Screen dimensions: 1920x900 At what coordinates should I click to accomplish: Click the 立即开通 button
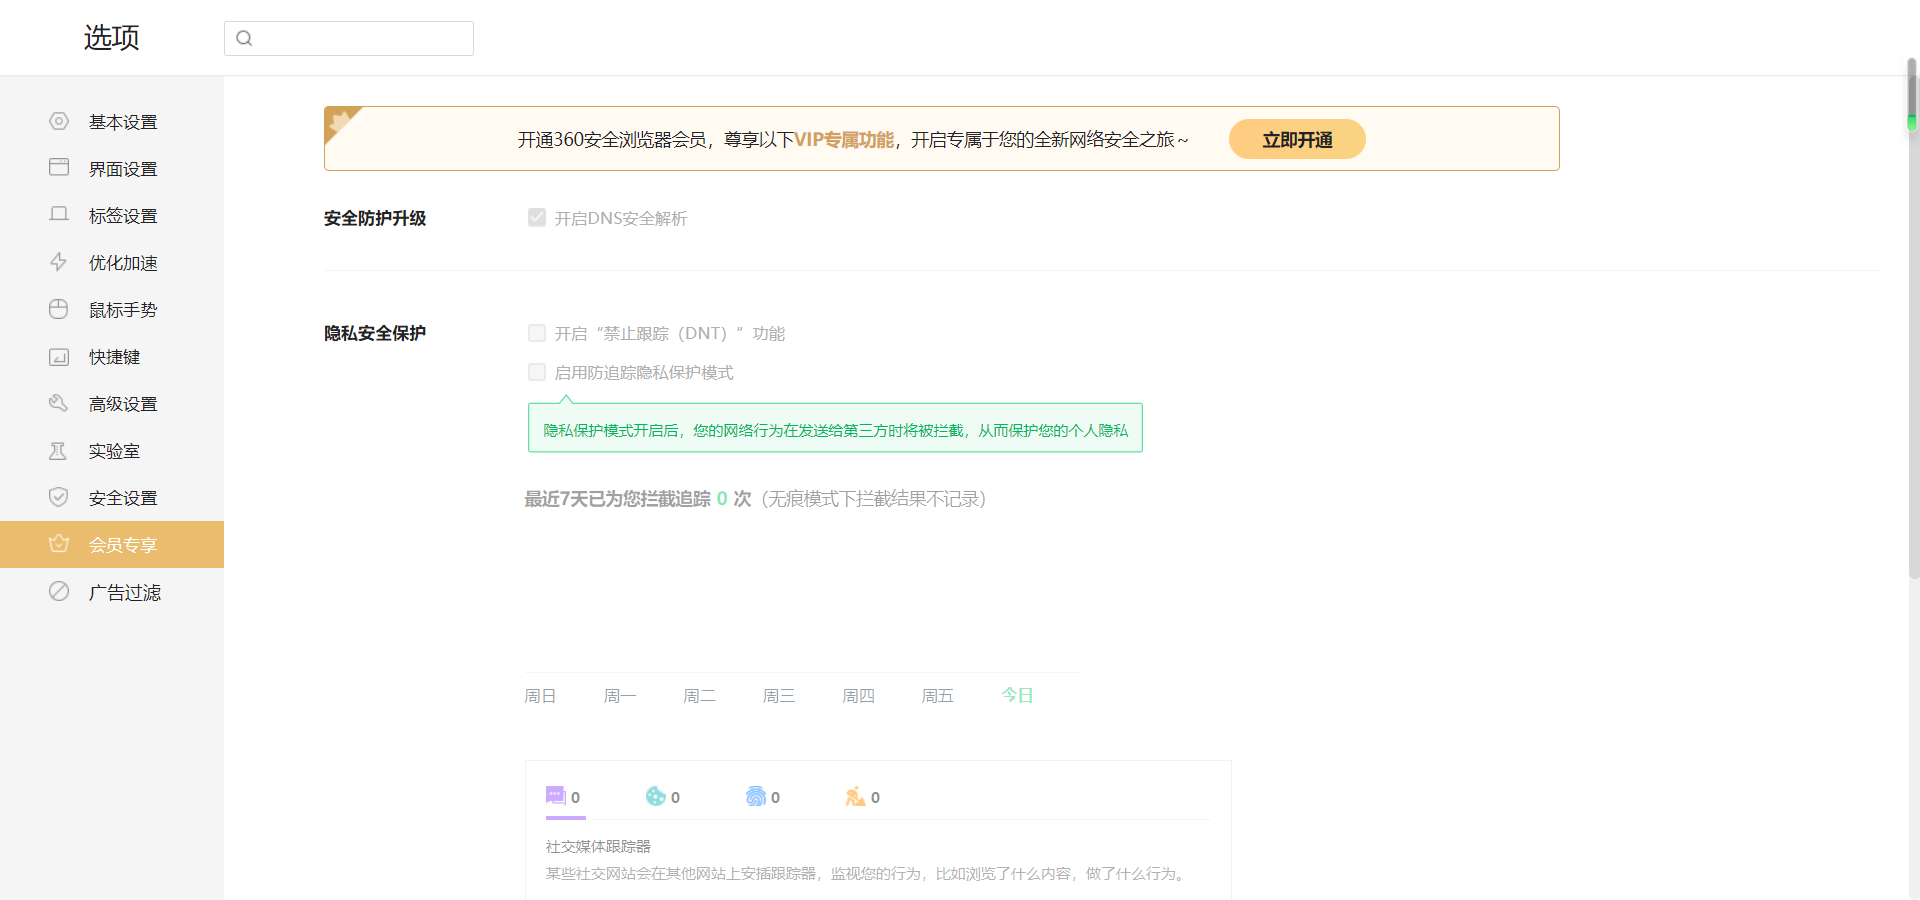coord(1297,139)
